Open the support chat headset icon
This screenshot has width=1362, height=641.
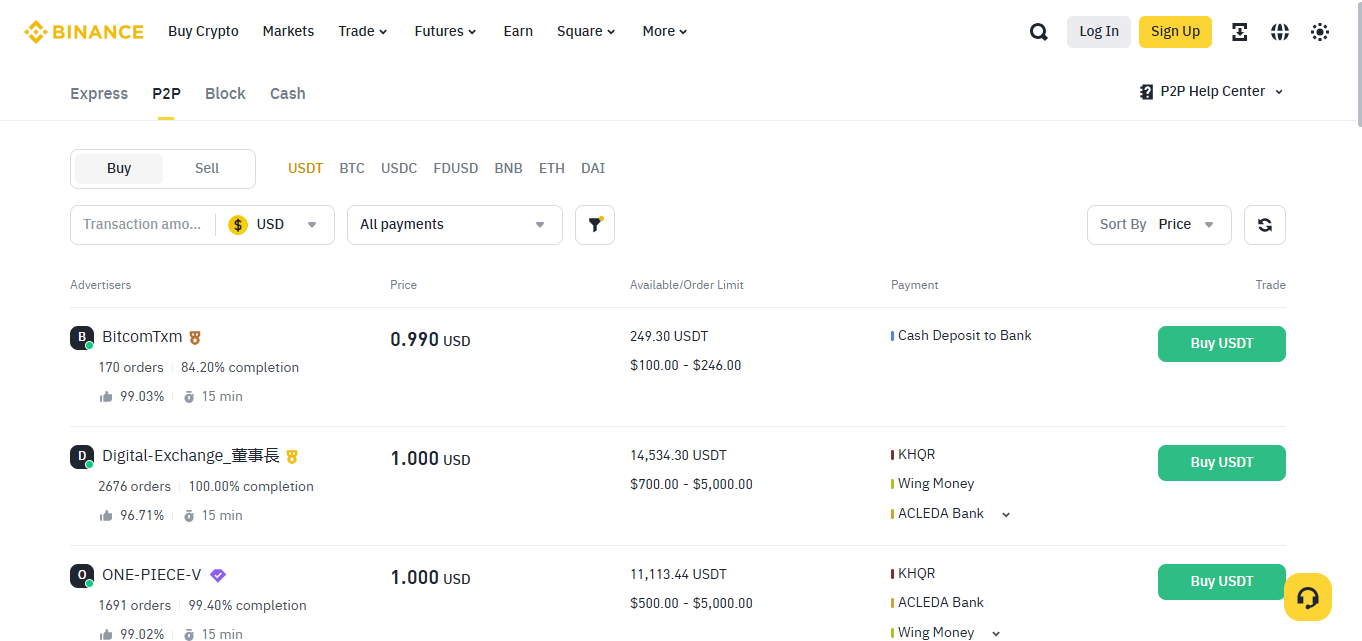pyautogui.click(x=1308, y=597)
